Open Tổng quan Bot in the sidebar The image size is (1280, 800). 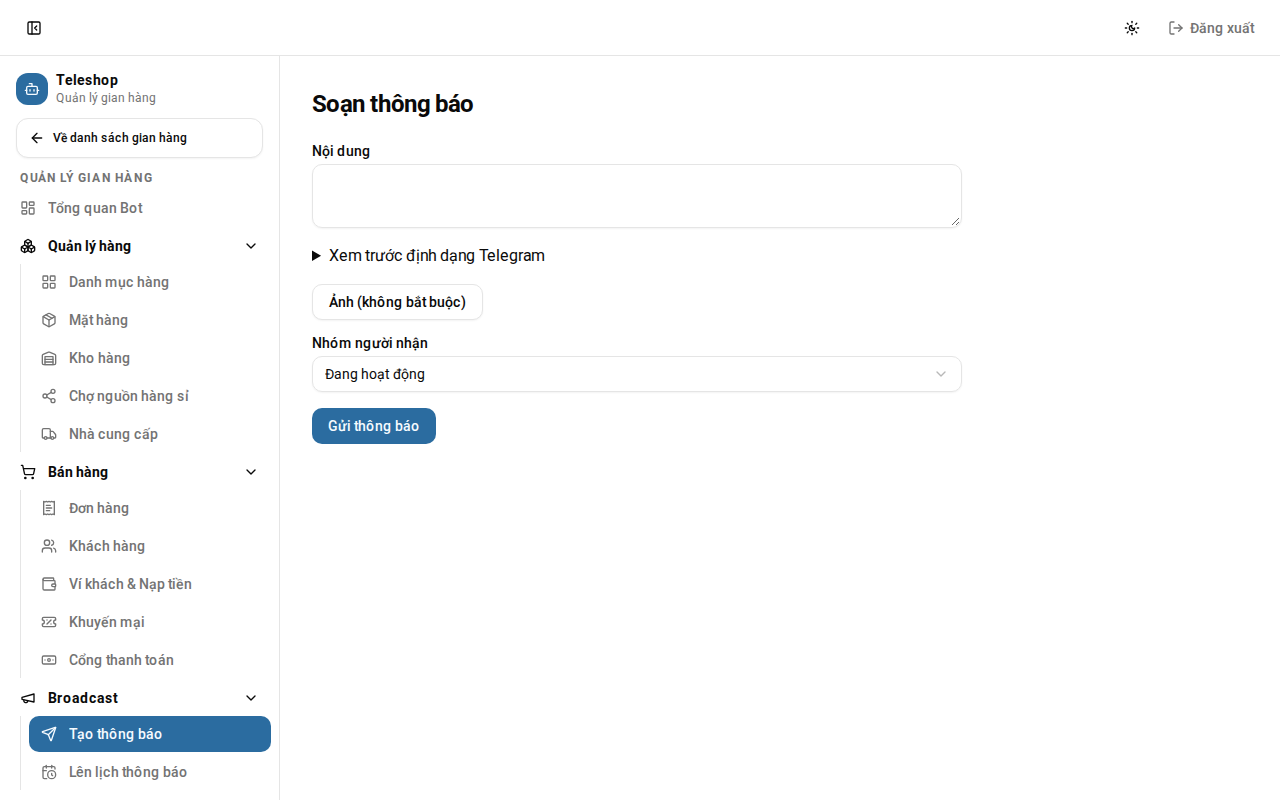(139, 208)
